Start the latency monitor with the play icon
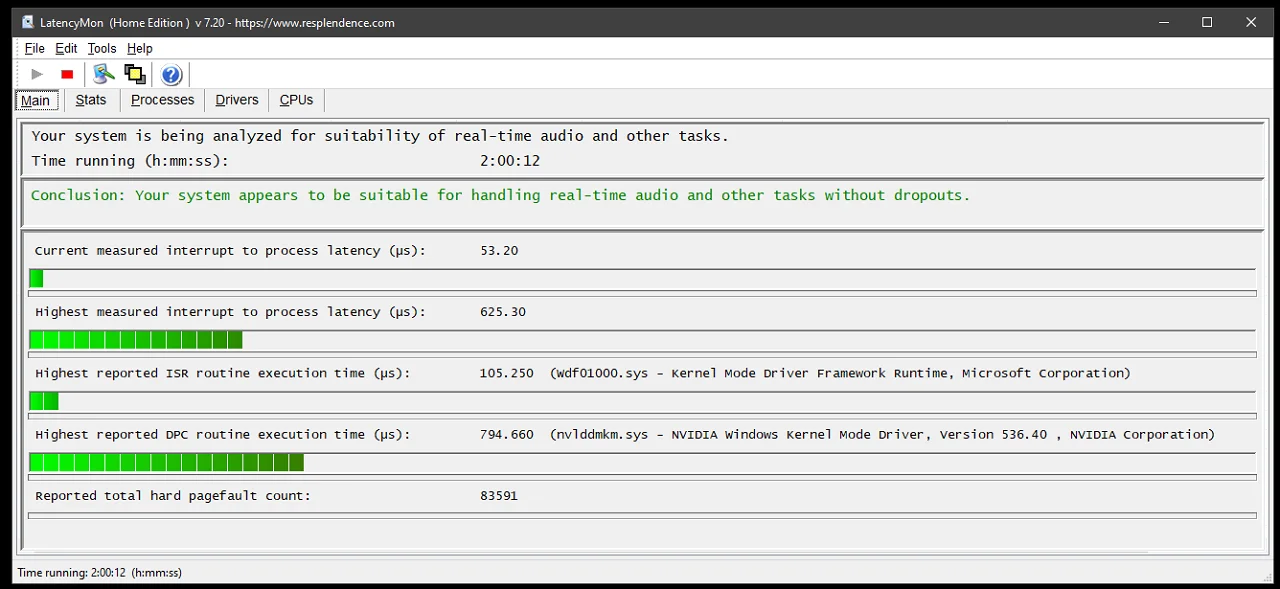 pos(37,74)
